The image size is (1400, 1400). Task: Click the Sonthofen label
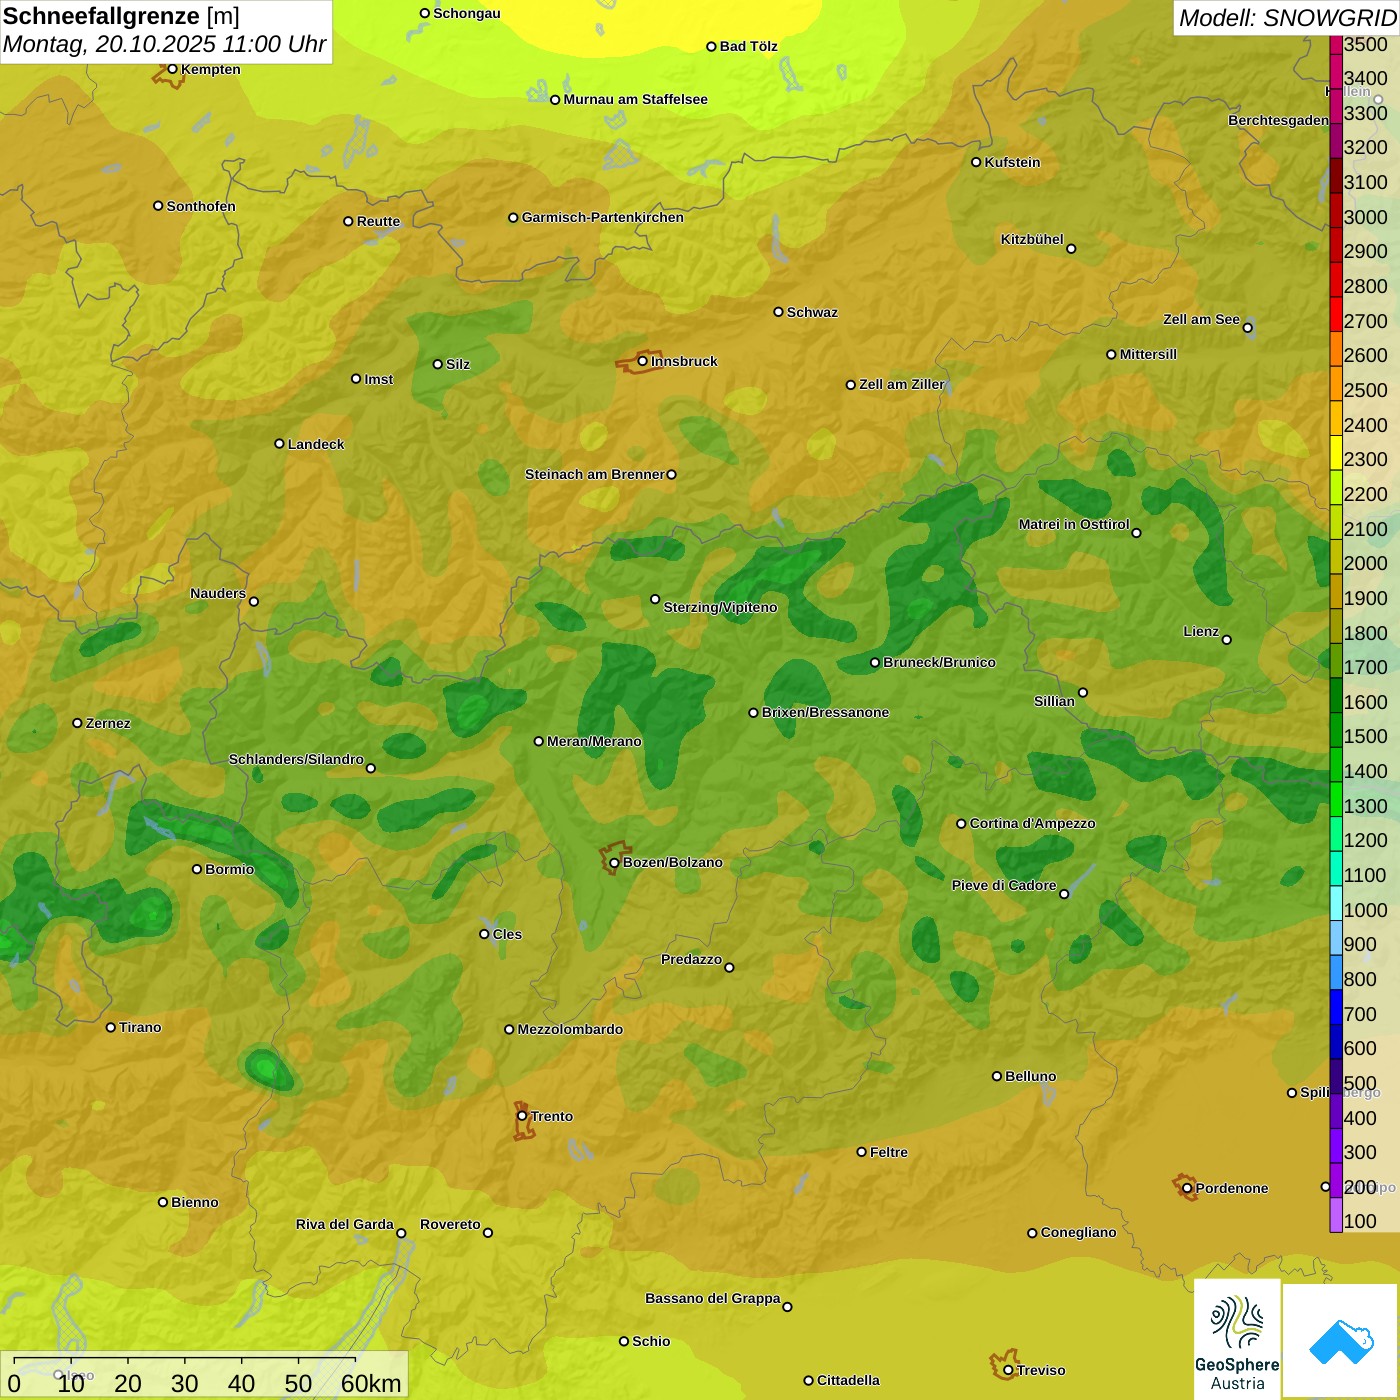[x=201, y=206]
